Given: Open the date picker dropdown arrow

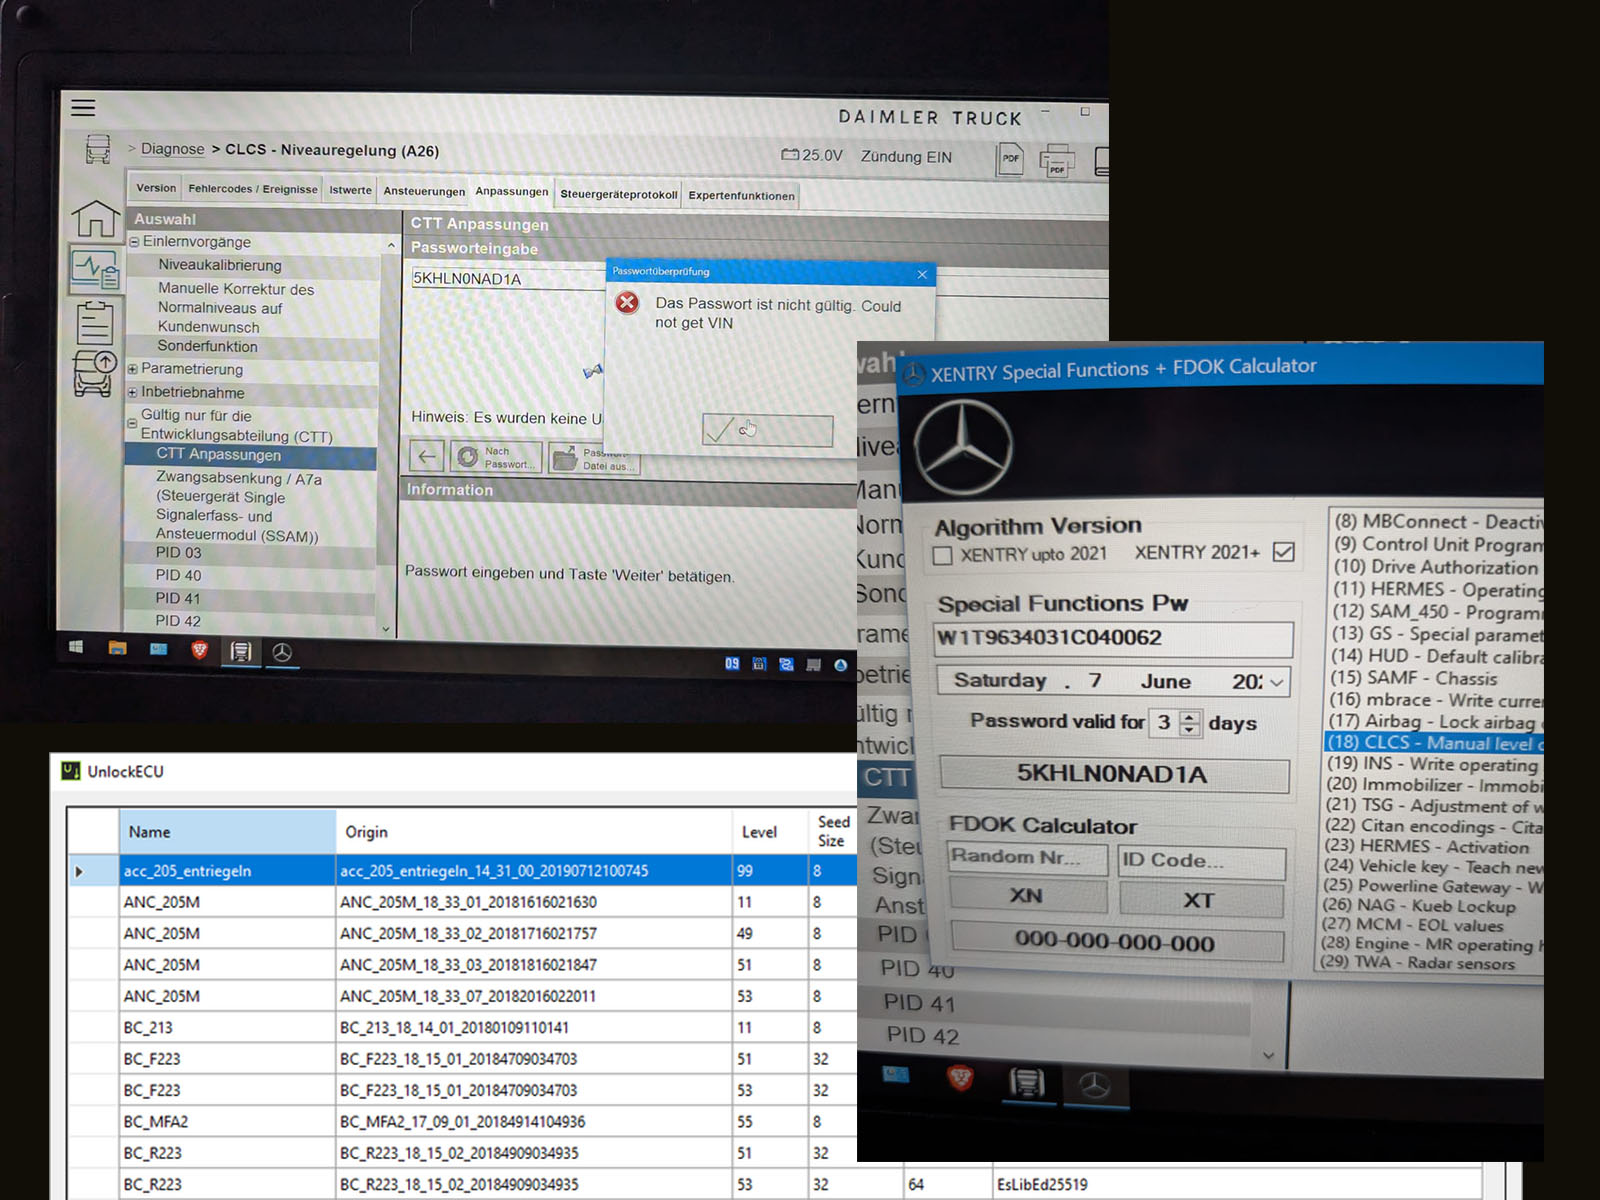Looking at the screenshot, I should [x=1276, y=682].
